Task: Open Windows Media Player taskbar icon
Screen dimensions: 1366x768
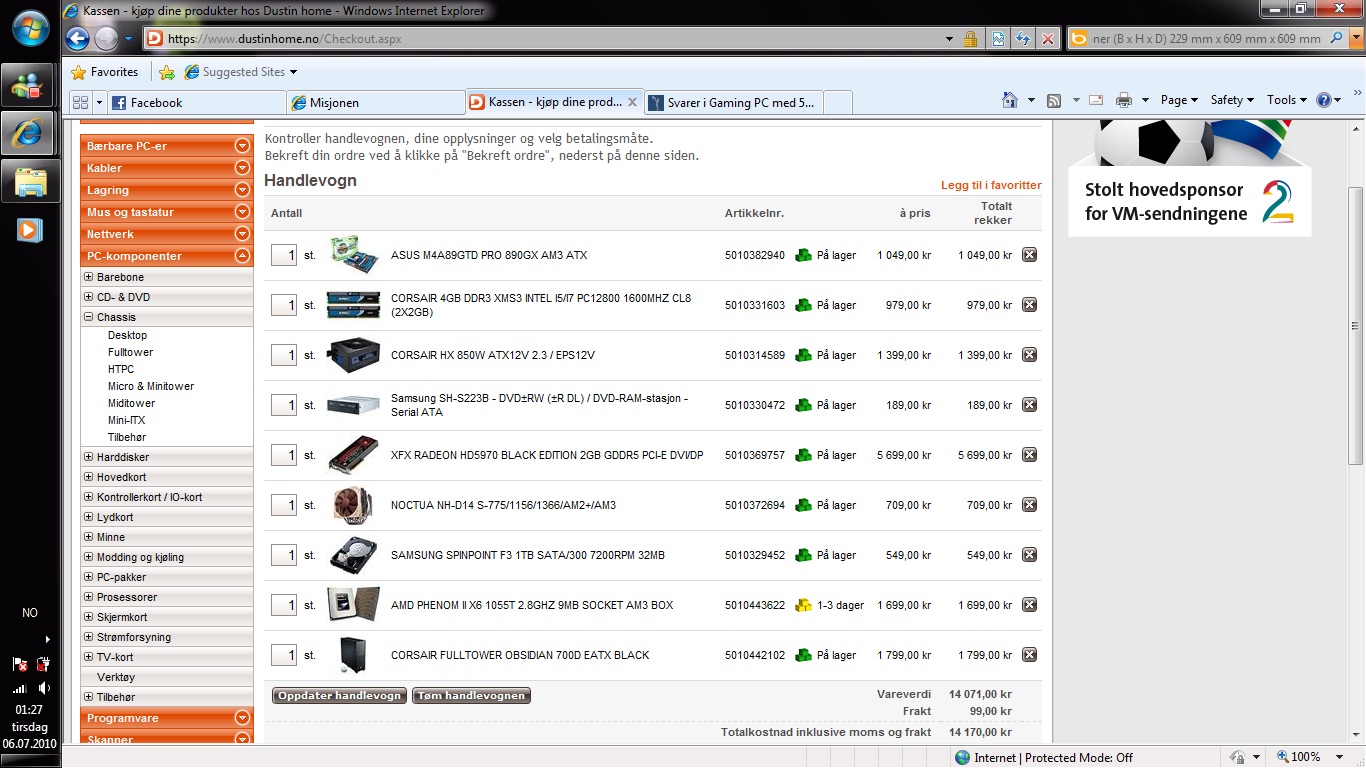Action: (30, 230)
